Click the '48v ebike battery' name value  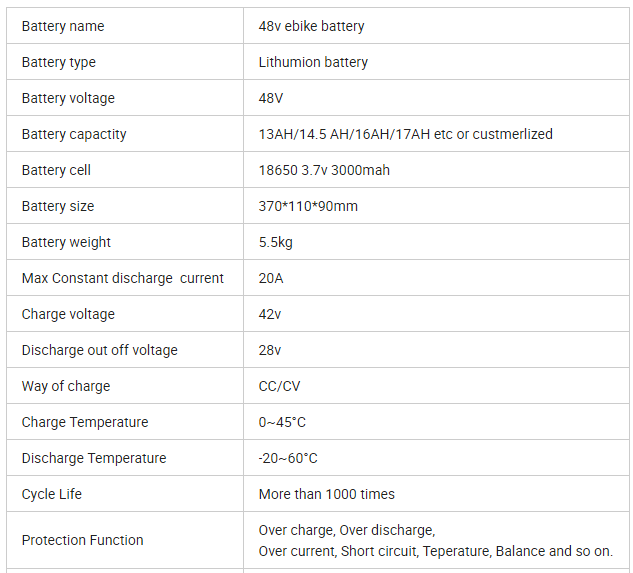(x=311, y=26)
